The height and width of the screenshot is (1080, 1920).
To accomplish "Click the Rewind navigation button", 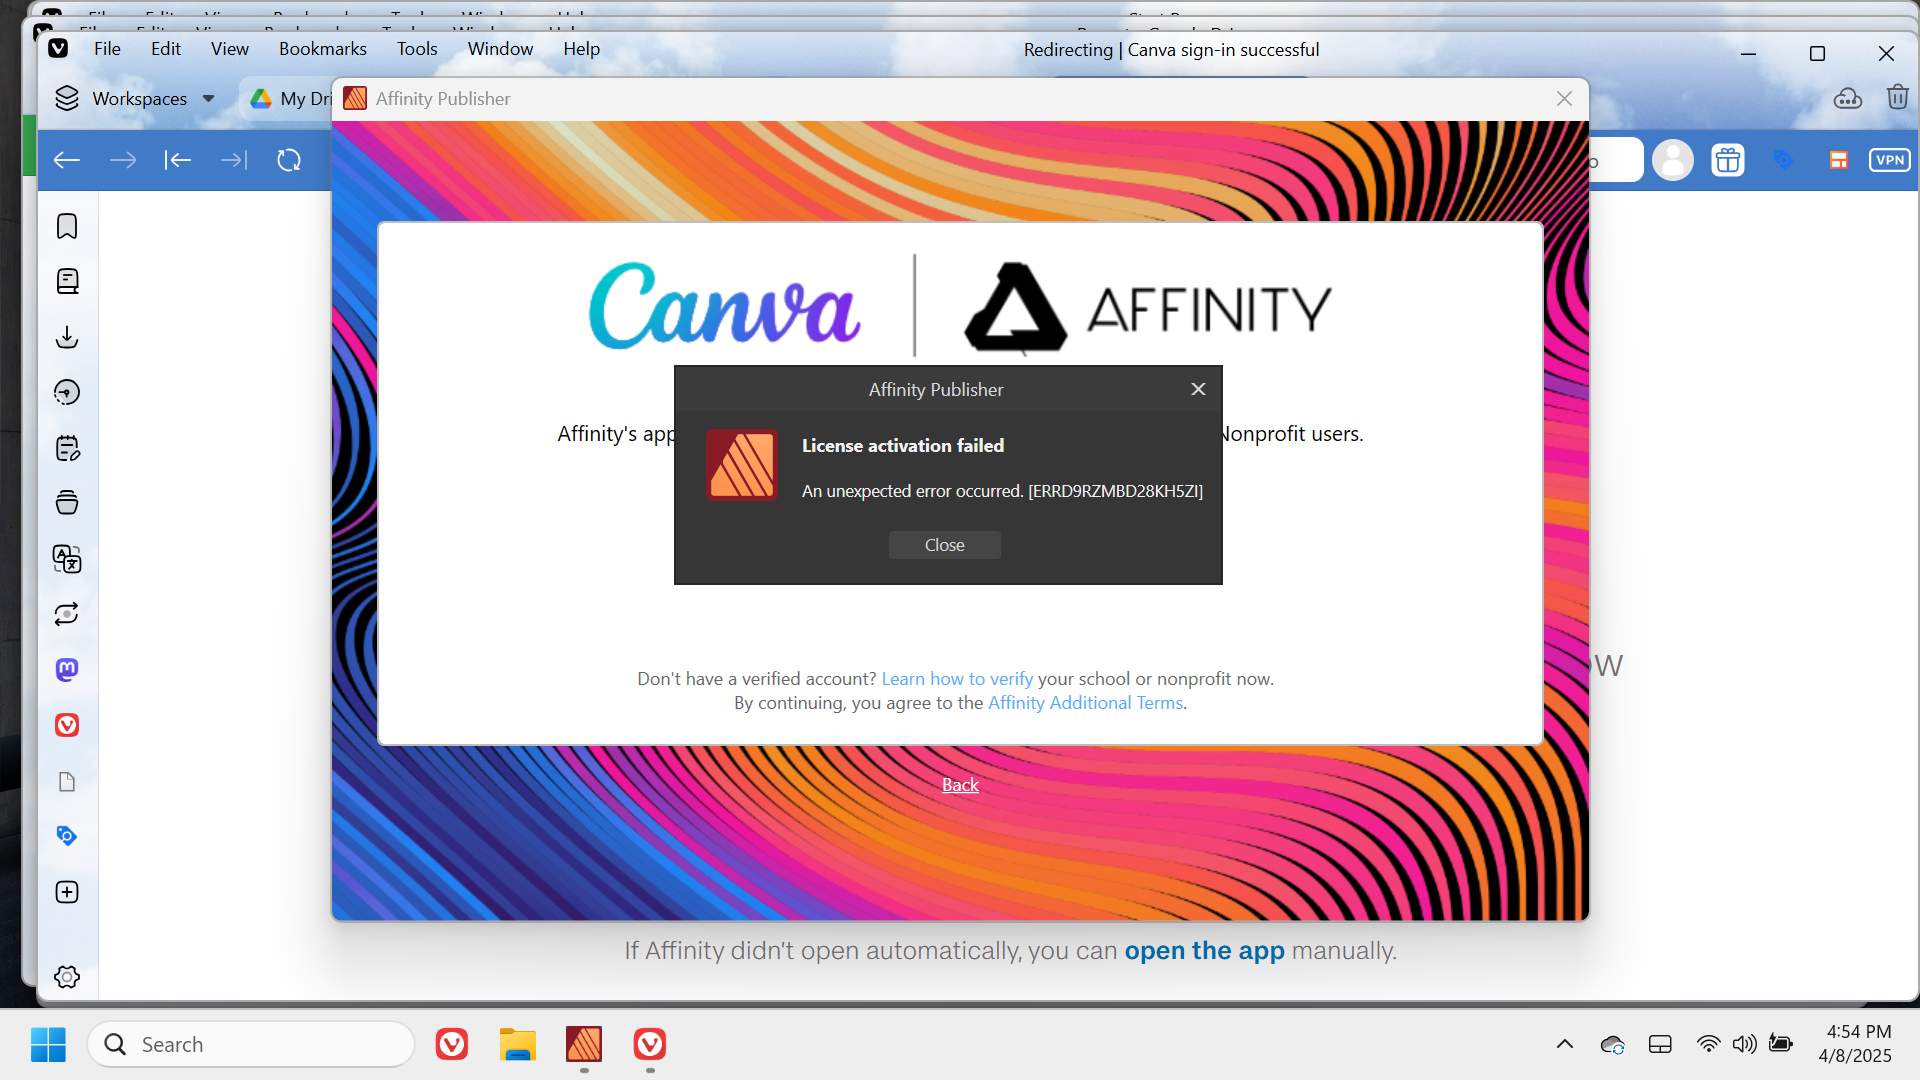I will click(x=177, y=160).
